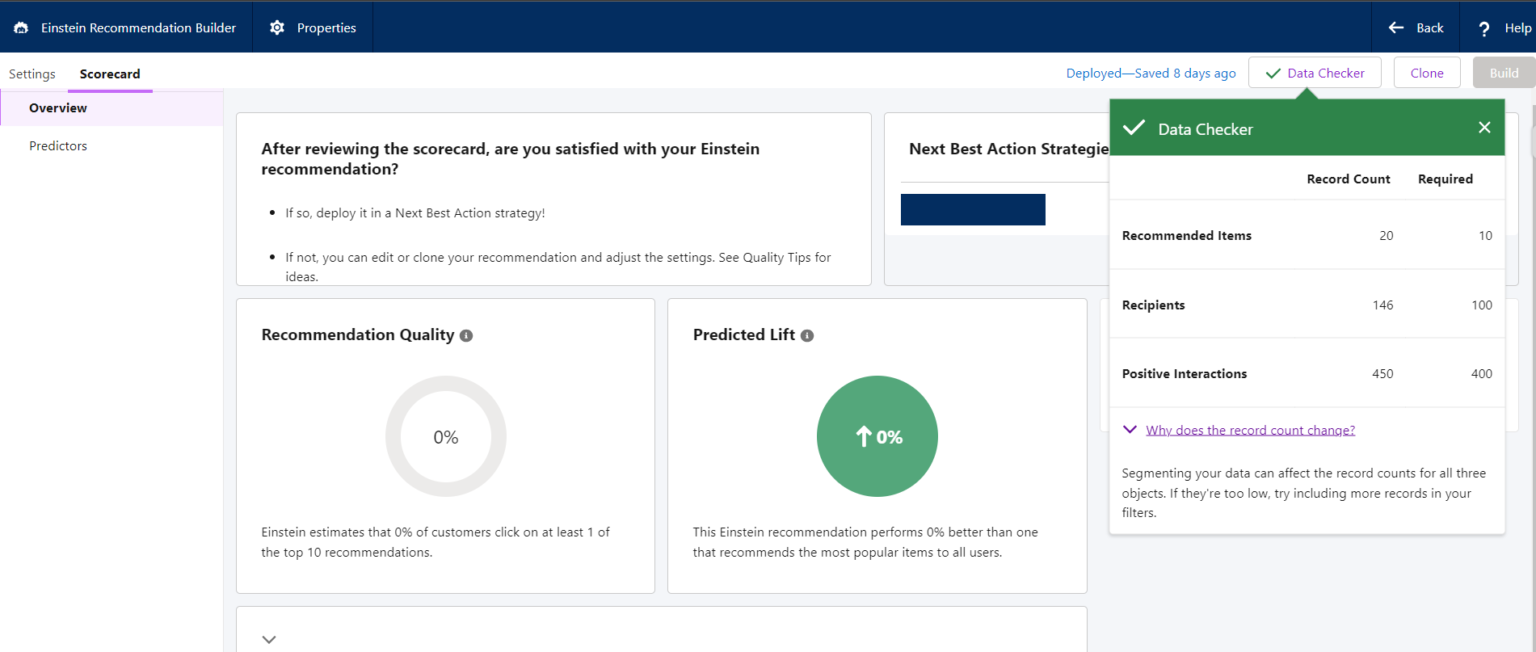The height and width of the screenshot is (652, 1536).
Task: Switch to the Settings tab
Action: tap(32, 73)
